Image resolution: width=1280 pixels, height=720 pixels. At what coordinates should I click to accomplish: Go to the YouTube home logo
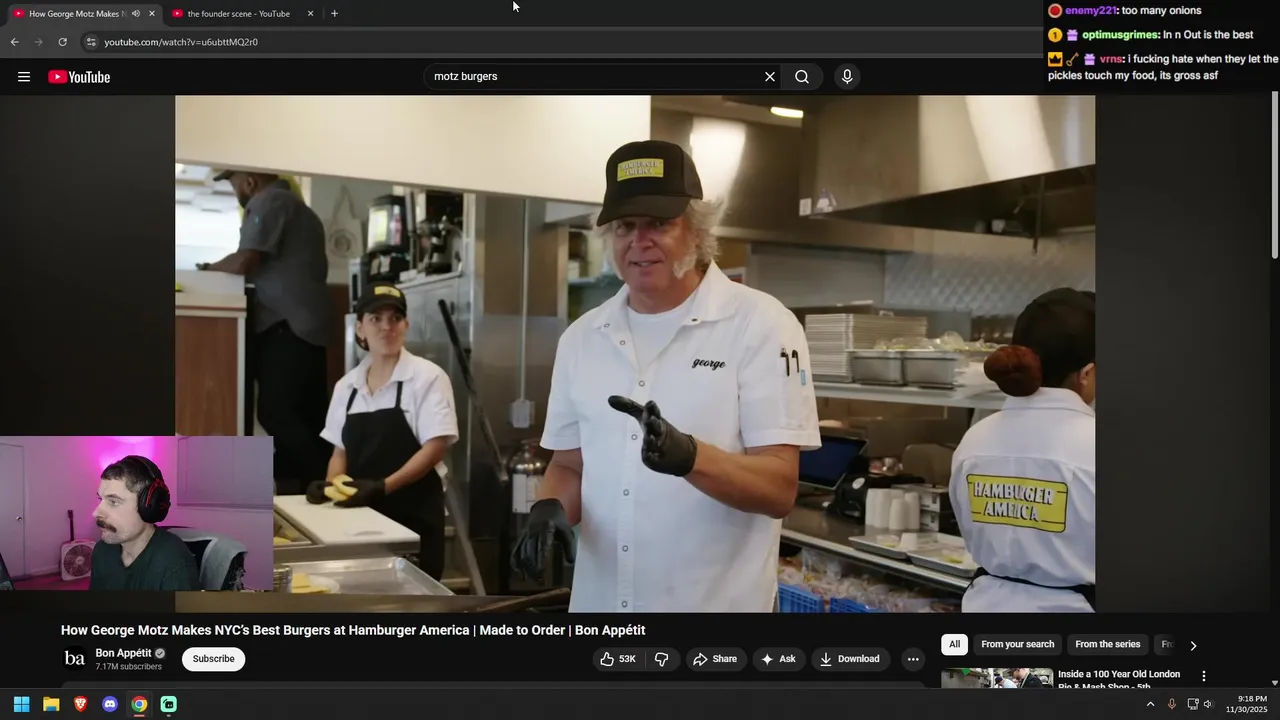click(x=79, y=77)
